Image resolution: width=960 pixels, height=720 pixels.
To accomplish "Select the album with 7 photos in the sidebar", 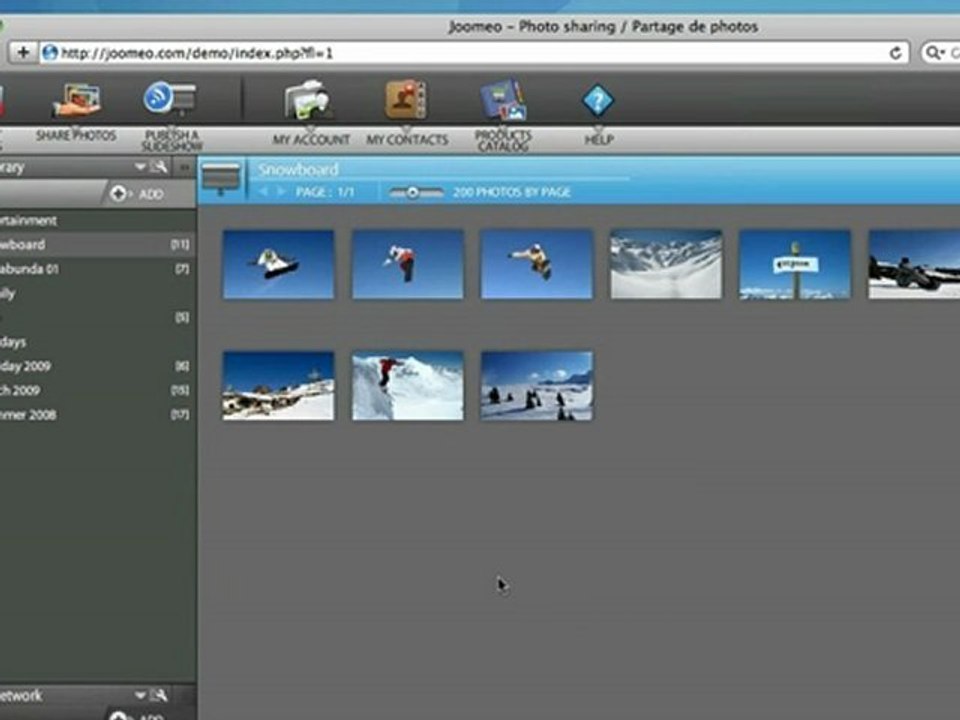I will click(98, 269).
